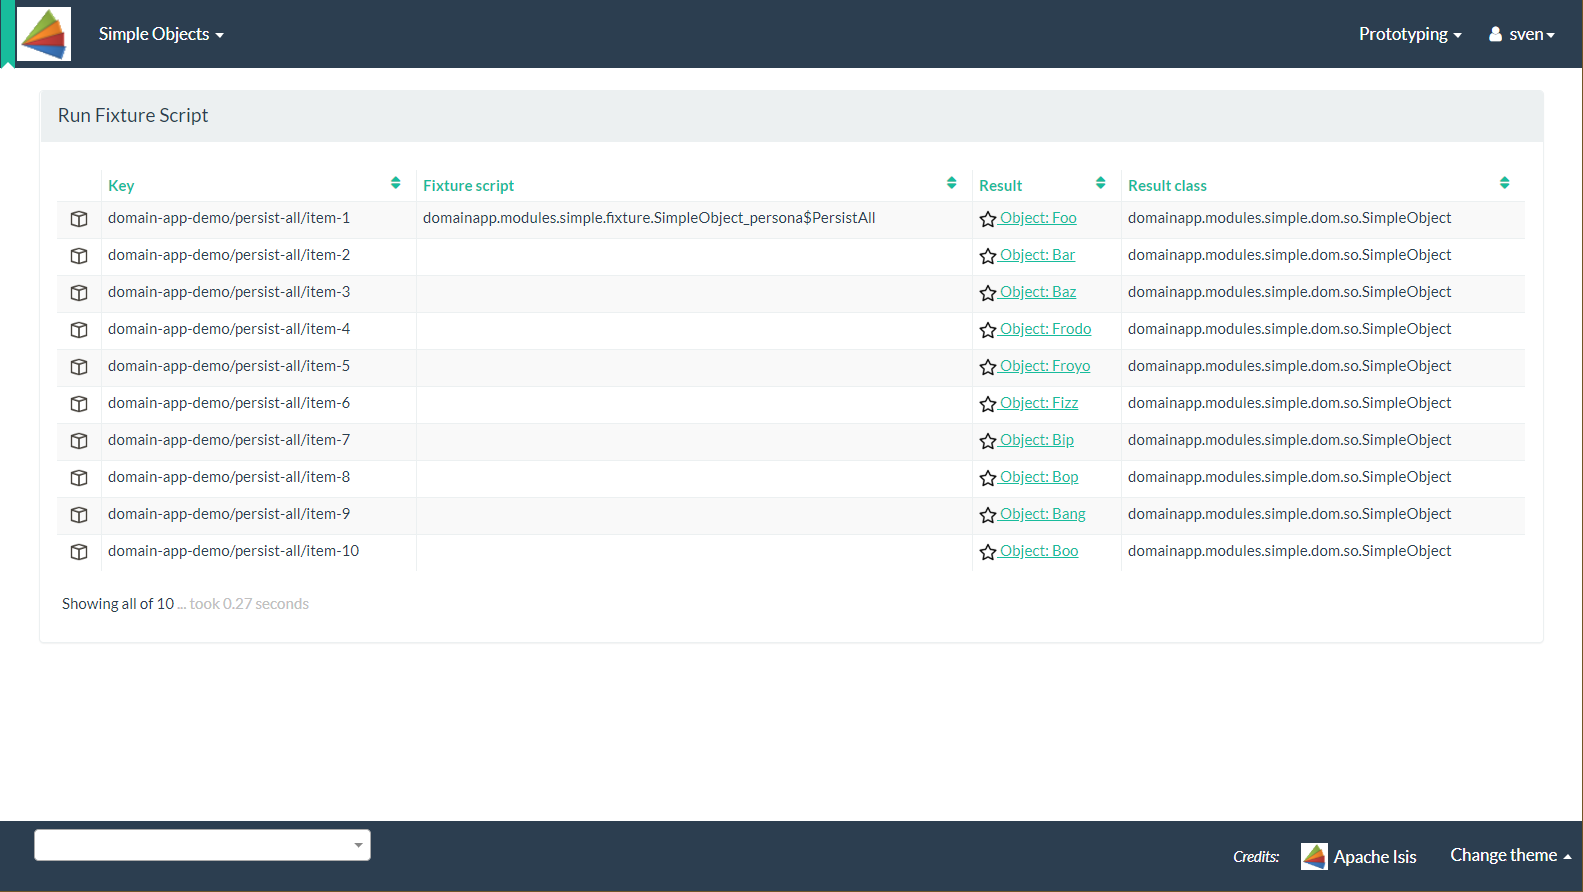Open the Object: Frodo link
The height and width of the screenshot is (892, 1583).
click(1045, 329)
